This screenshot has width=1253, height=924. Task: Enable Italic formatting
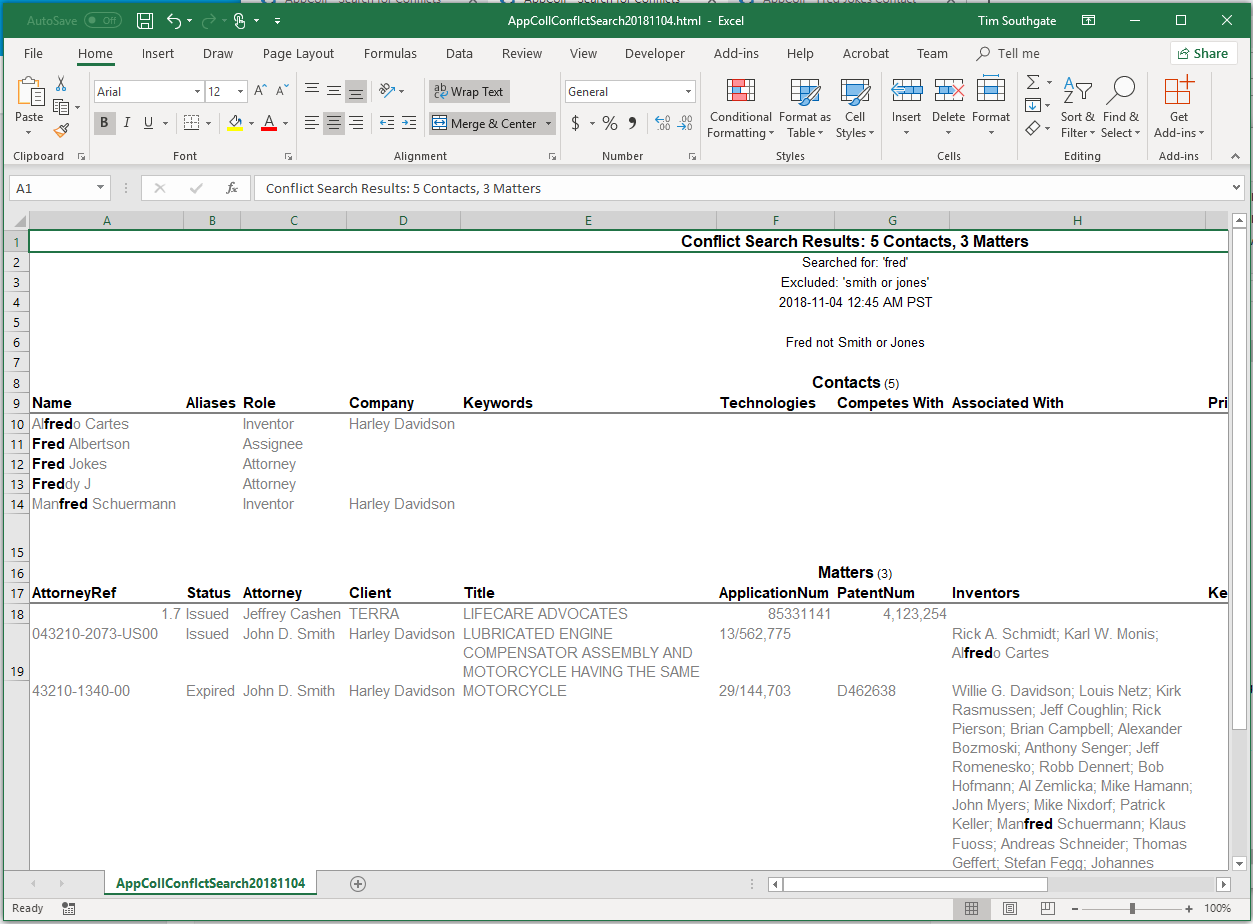pyautogui.click(x=126, y=122)
